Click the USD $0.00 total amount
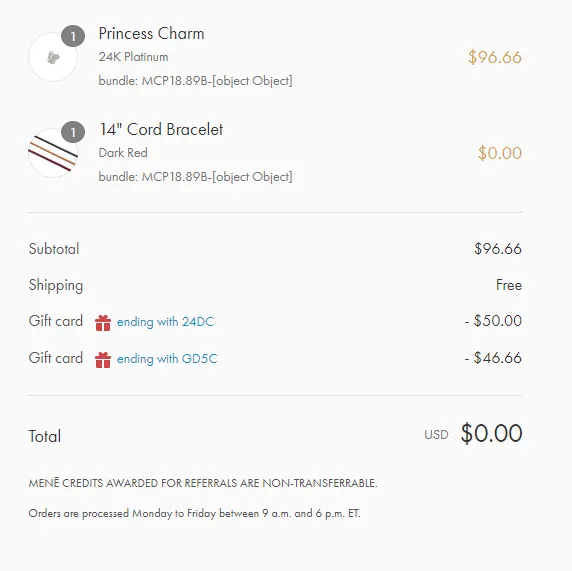Viewport: 572px width, 571px height. point(473,433)
